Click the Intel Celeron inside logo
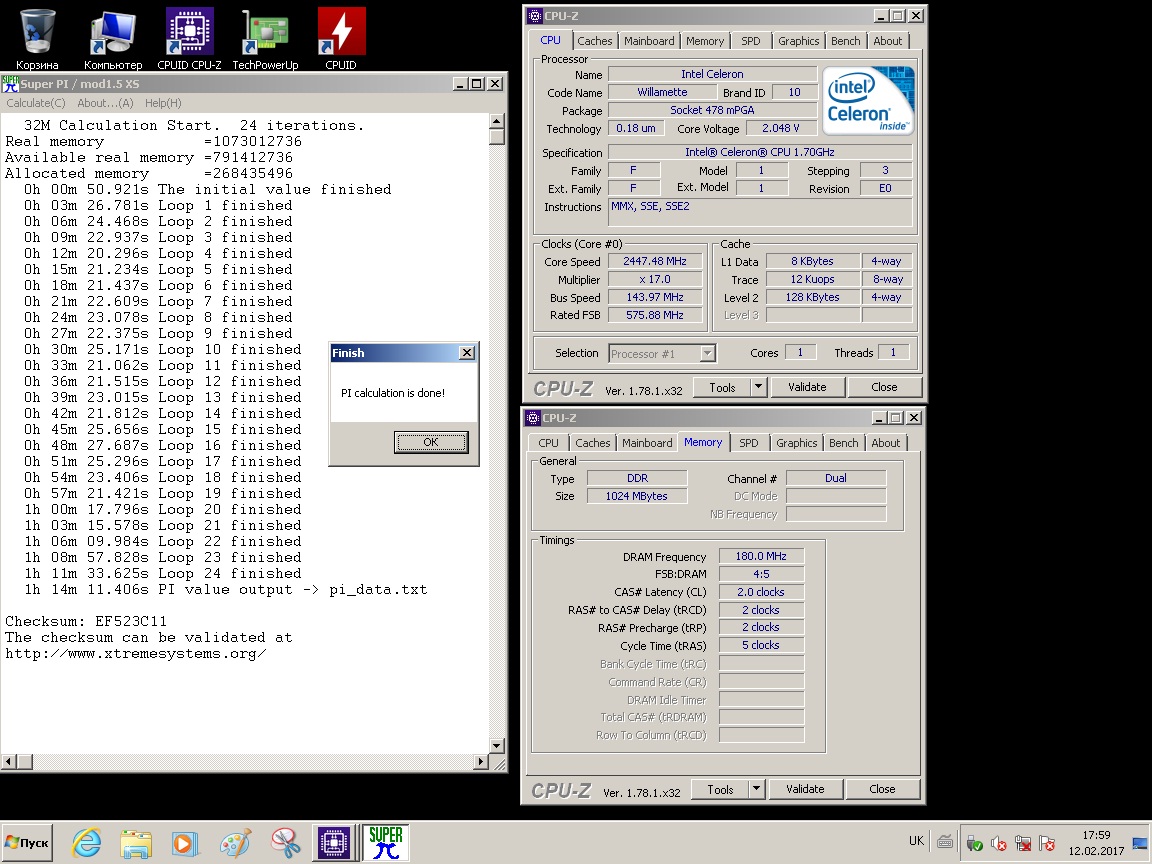The width and height of the screenshot is (1152, 864). pyautogui.click(x=868, y=100)
